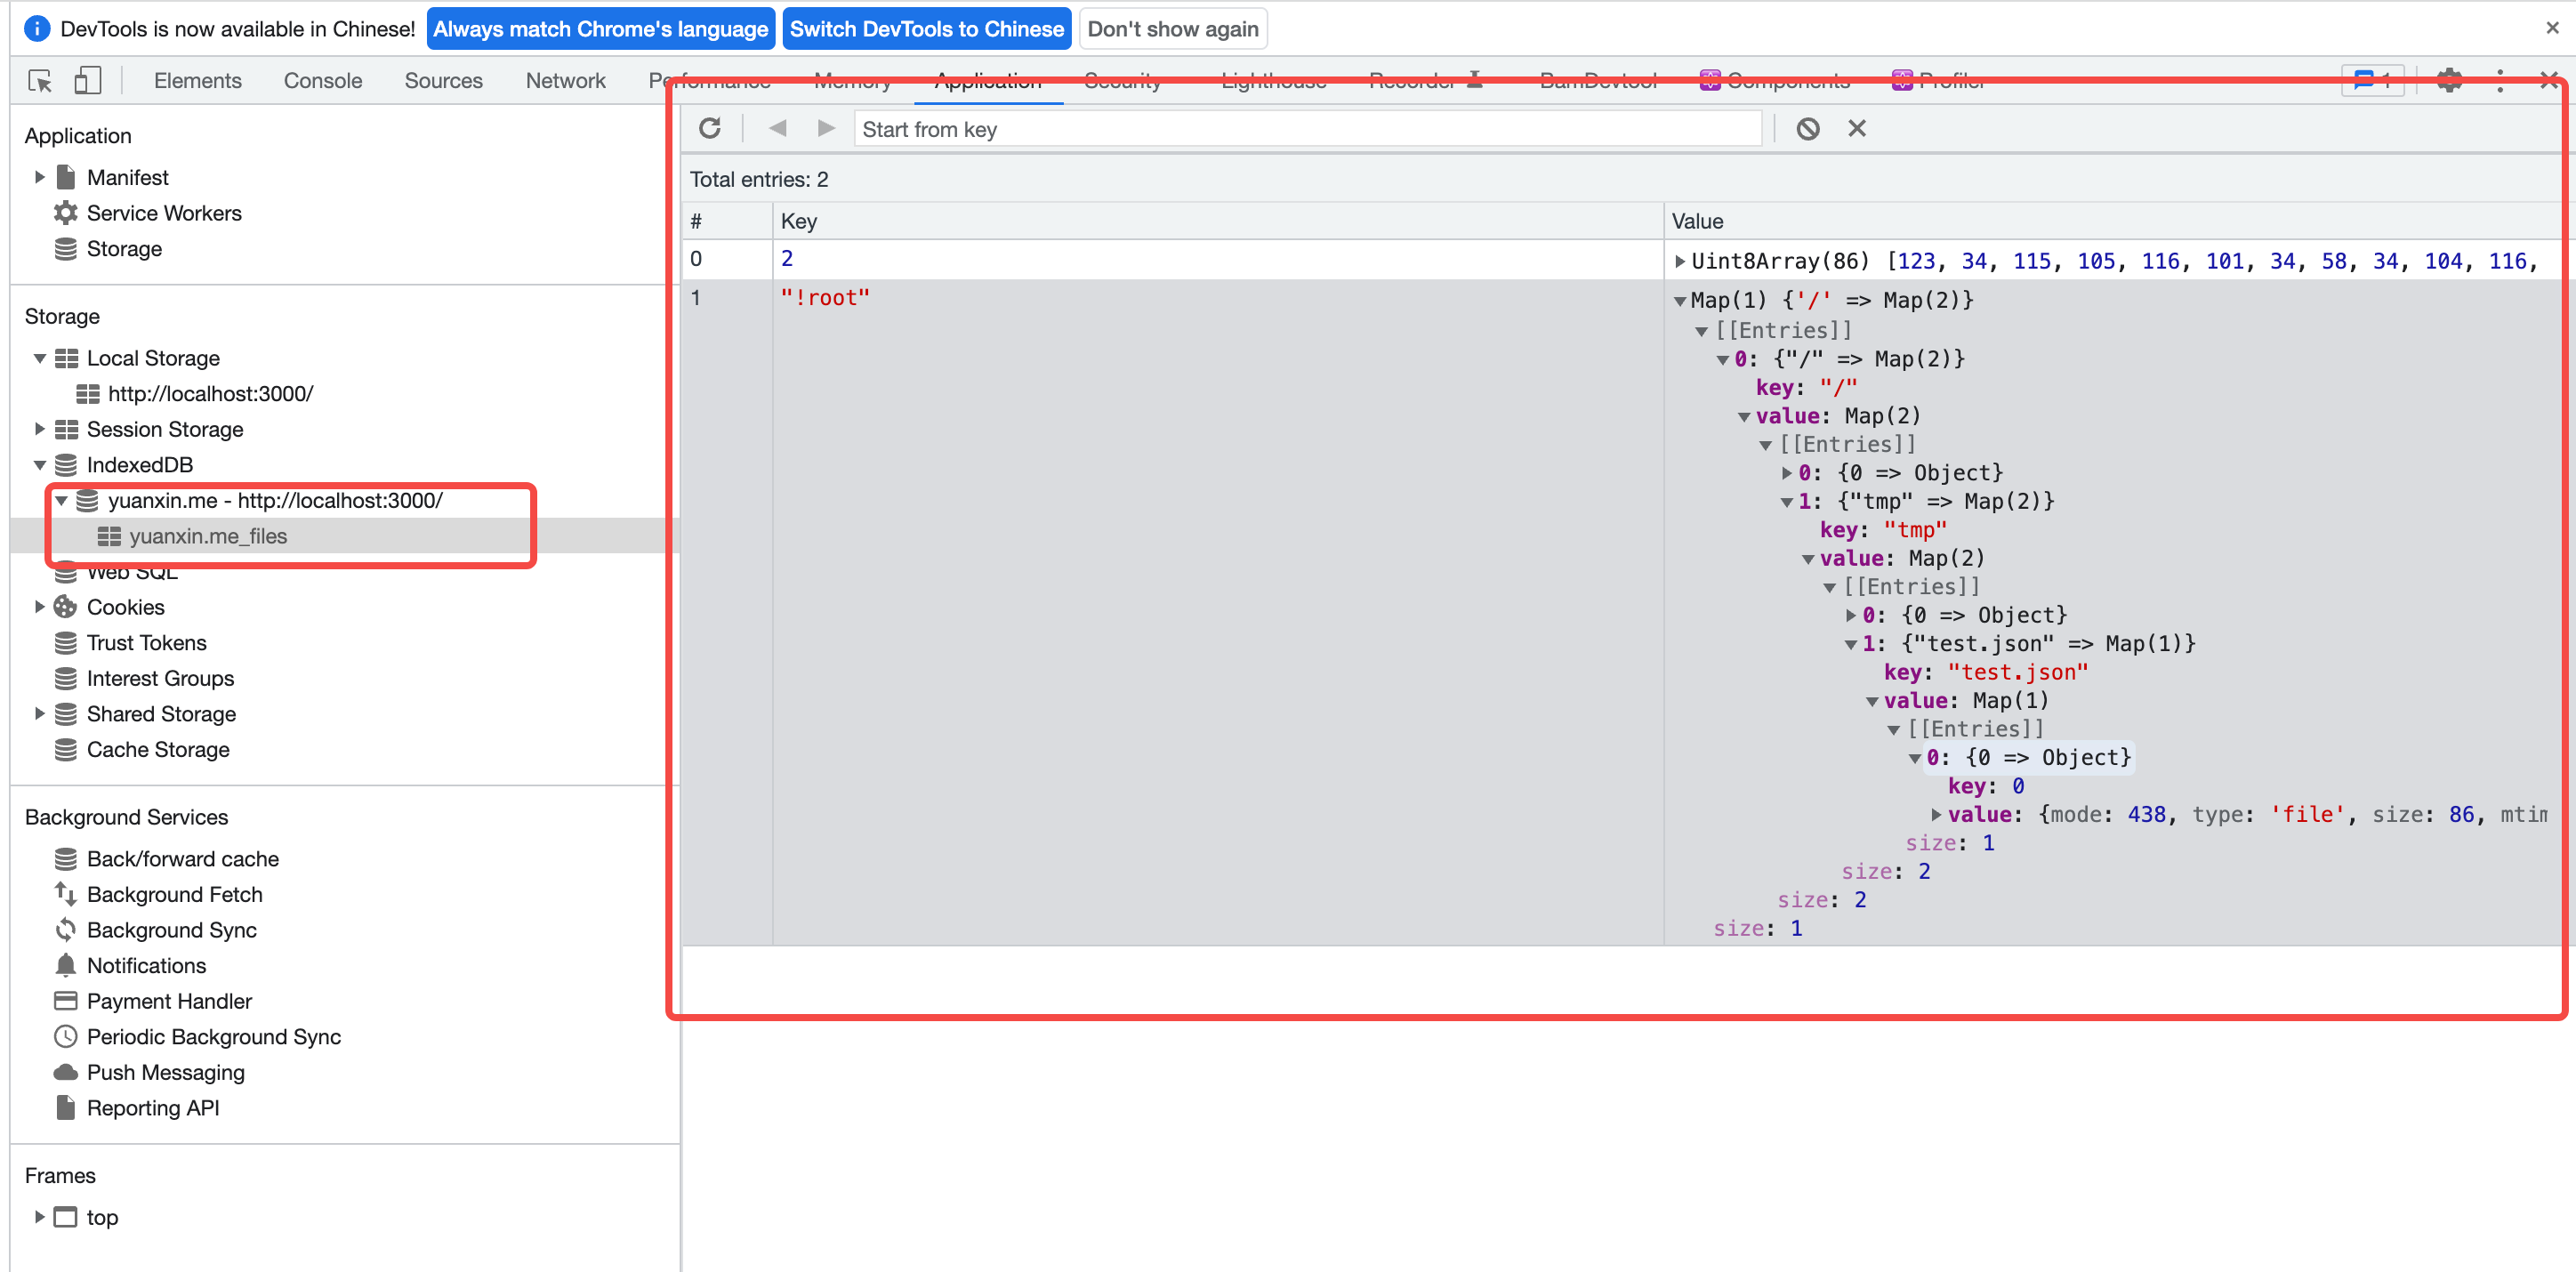Viewport: 2576px width, 1272px height.
Task: Click the Don't show again button
Action: pyautogui.click(x=1172, y=29)
